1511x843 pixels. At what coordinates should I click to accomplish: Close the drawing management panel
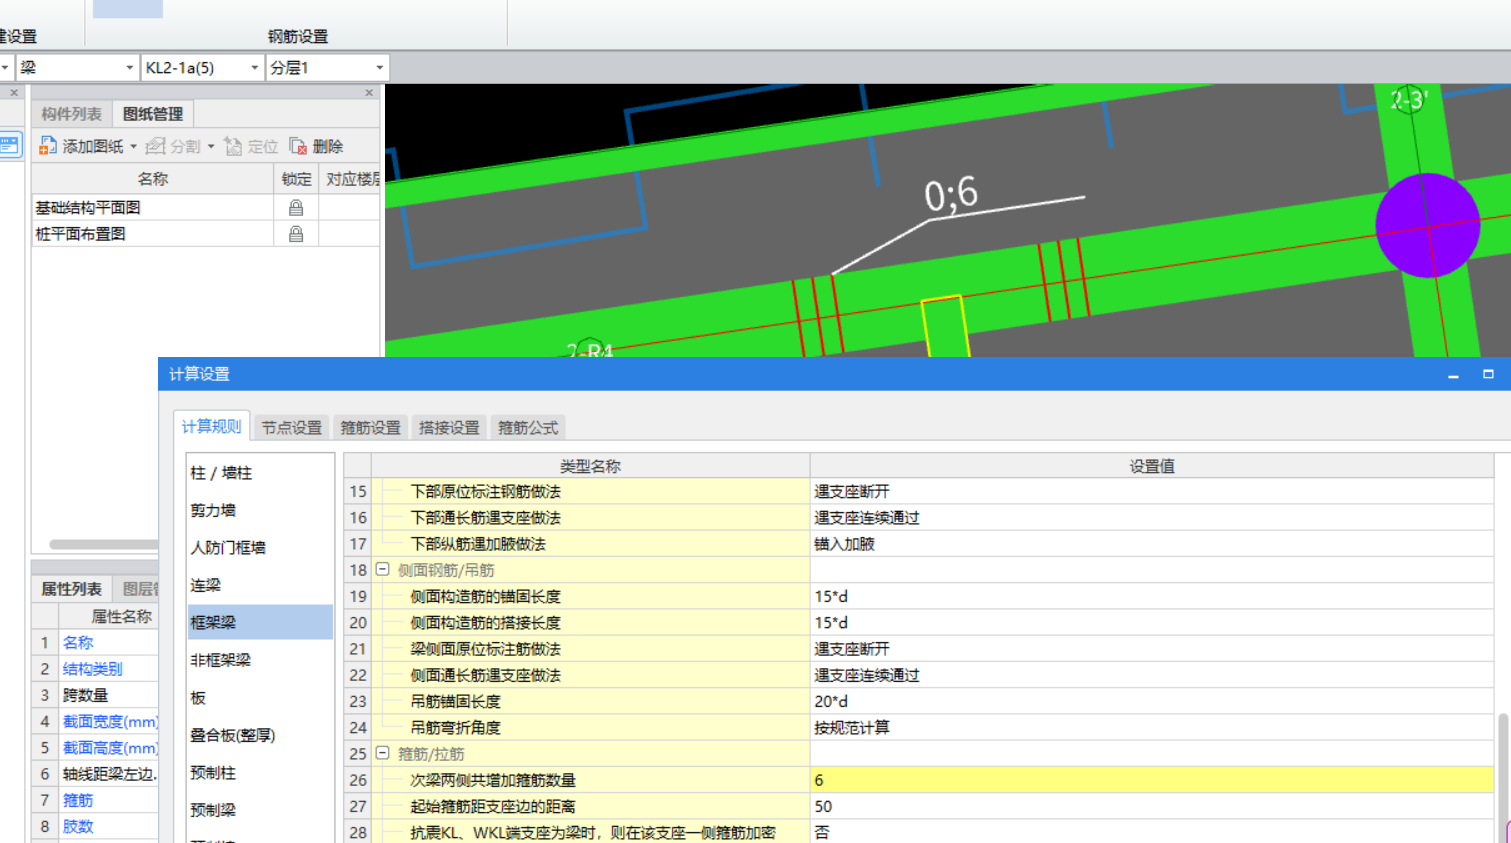(369, 92)
